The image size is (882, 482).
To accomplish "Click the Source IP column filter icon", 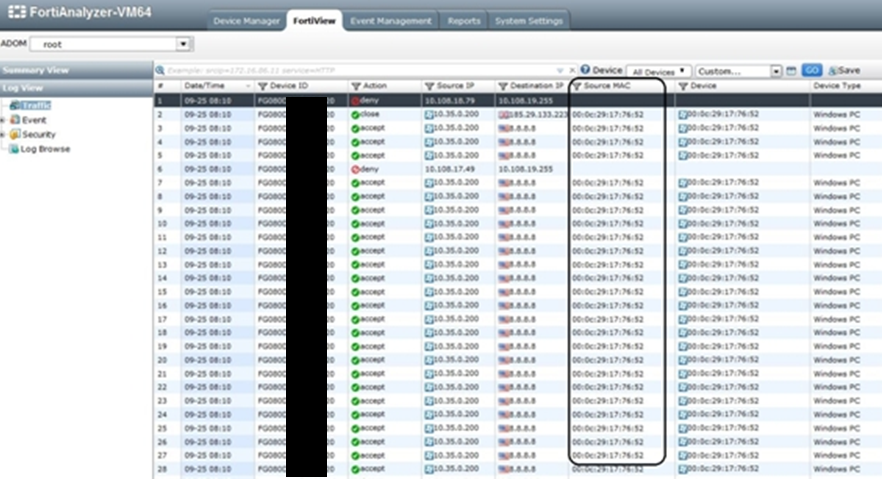I will click(430, 86).
